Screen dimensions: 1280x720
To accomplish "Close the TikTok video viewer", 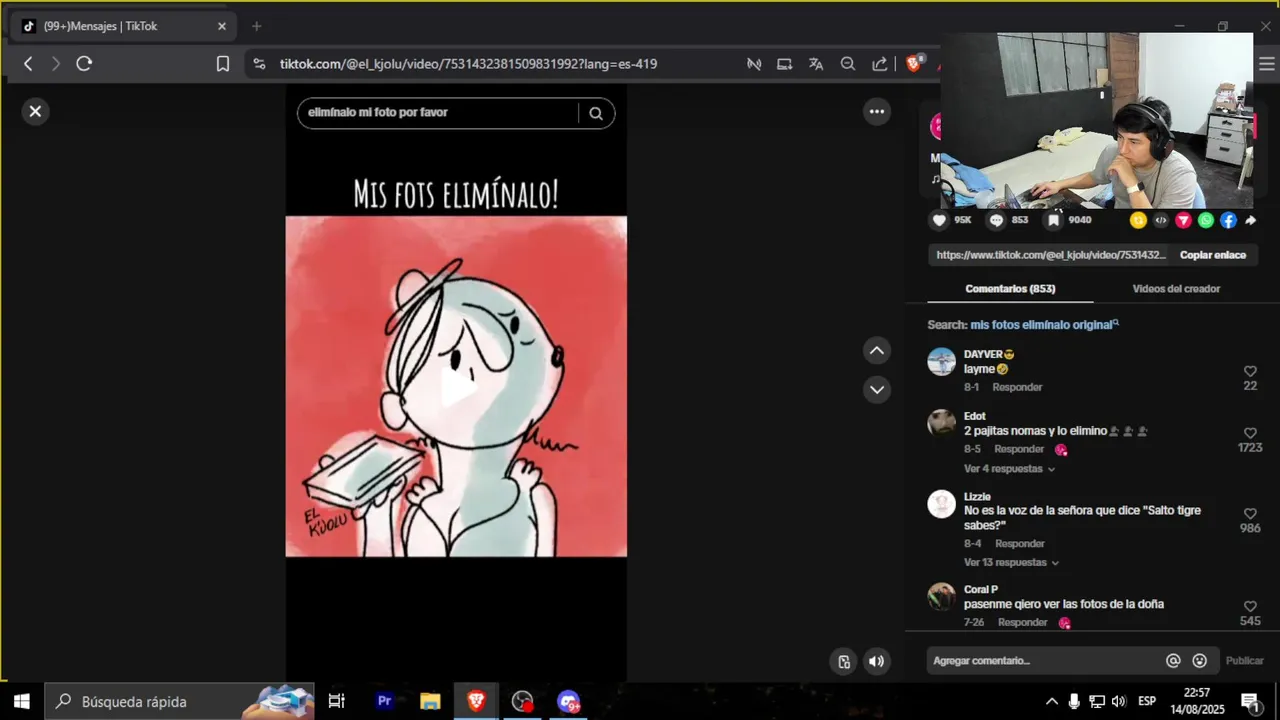I will click(x=35, y=111).
